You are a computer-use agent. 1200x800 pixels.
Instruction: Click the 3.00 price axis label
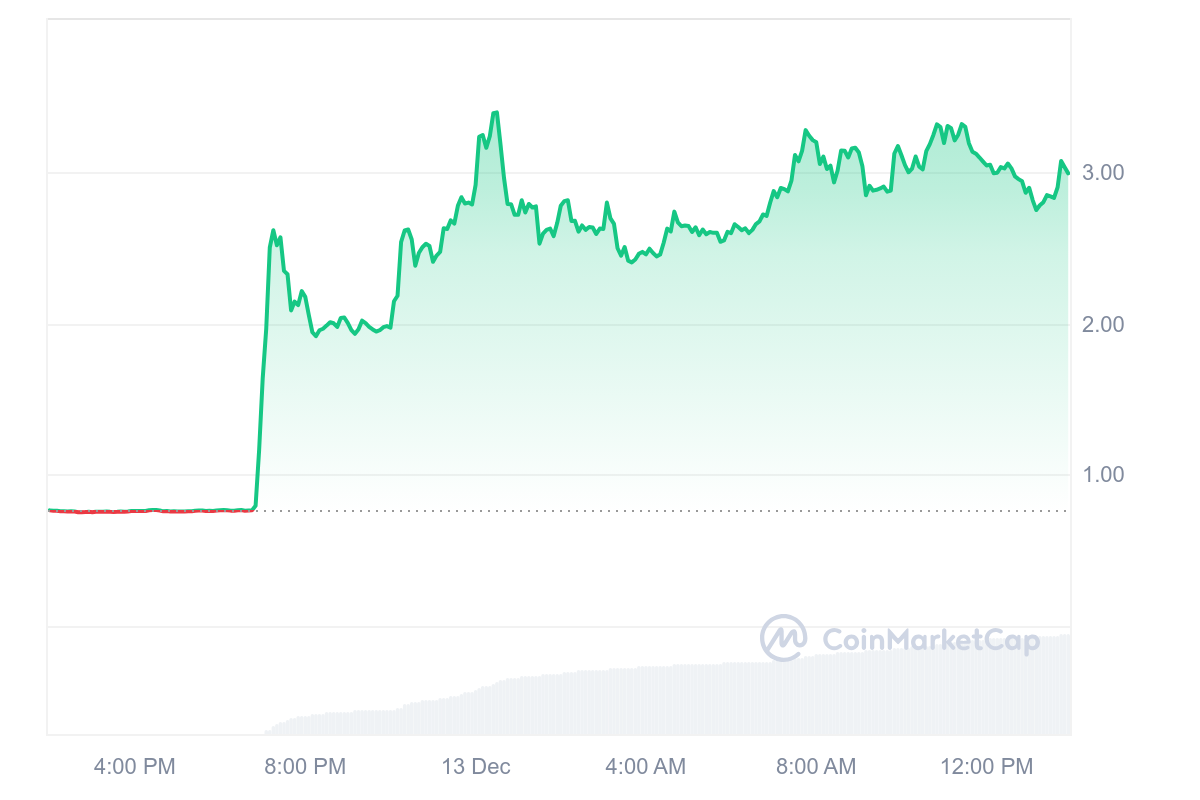(1104, 173)
